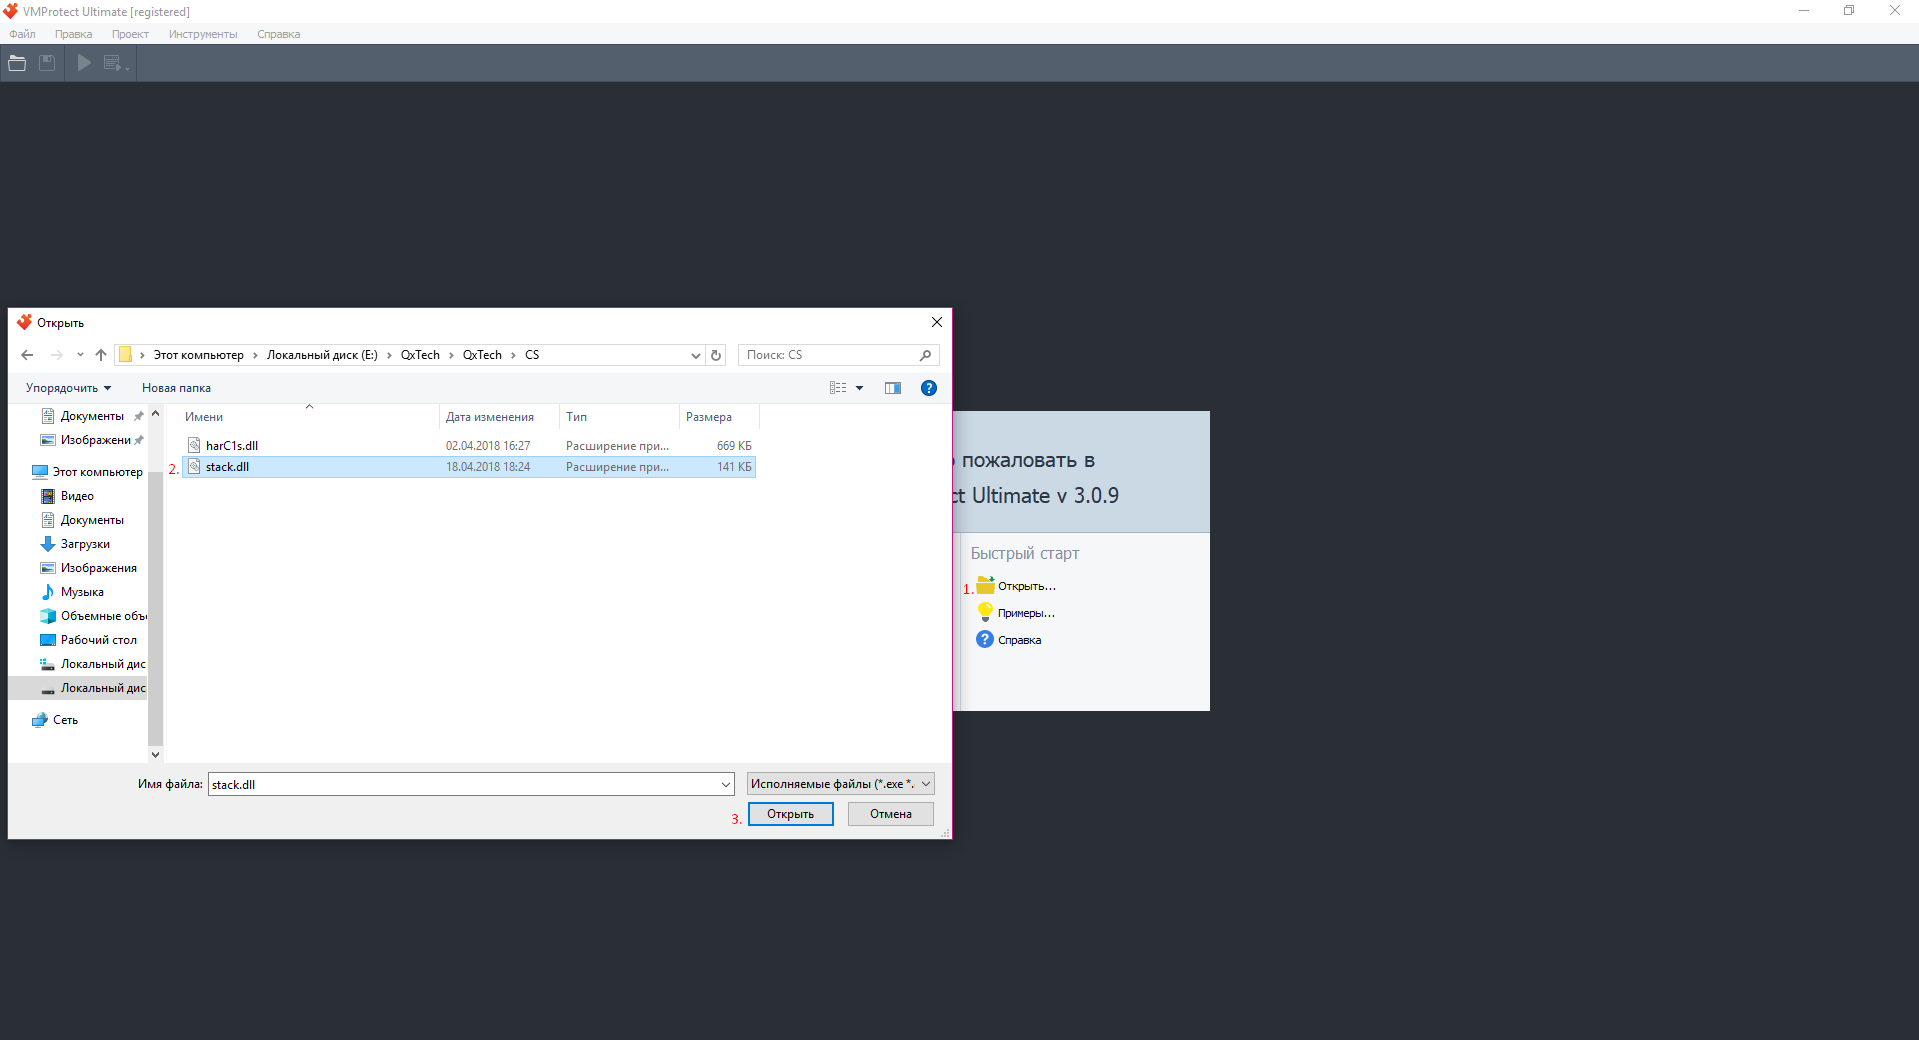Click Этот компьютер in the address path
The height and width of the screenshot is (1040, 1919).
click(x=198, y=355)
